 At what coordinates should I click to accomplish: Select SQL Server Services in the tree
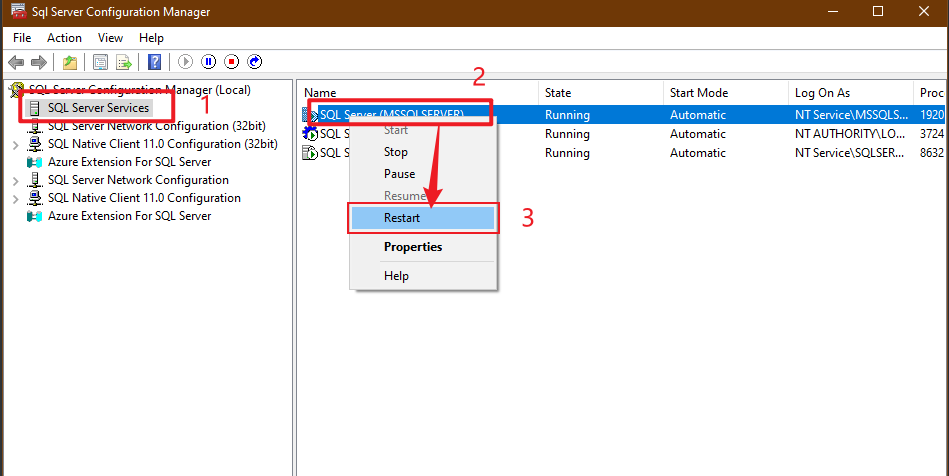point(98,108)
